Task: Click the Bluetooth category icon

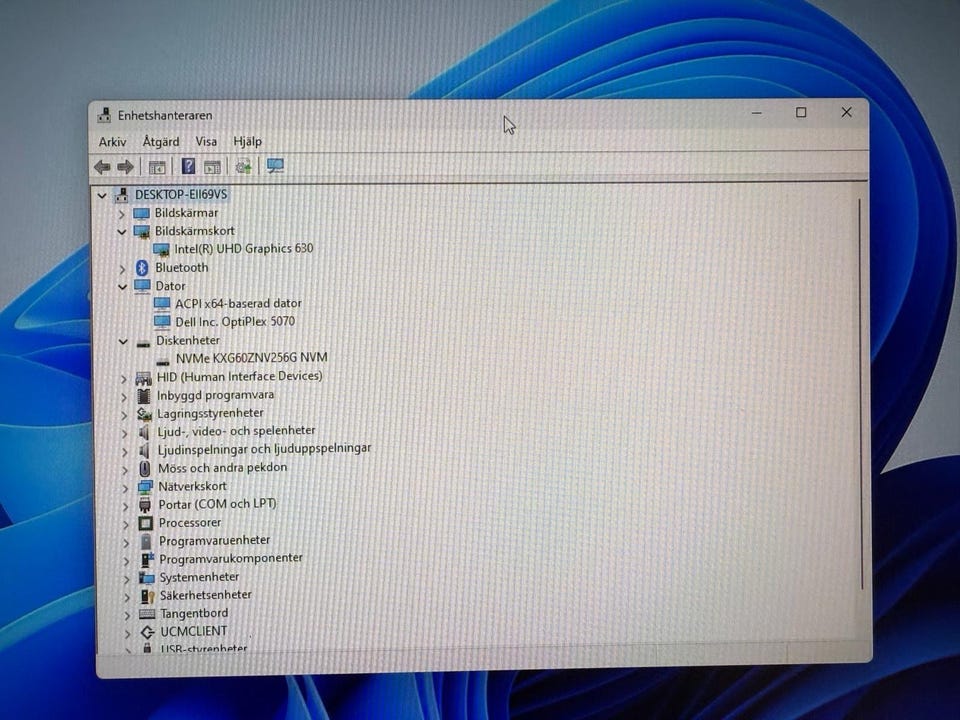Action: (x=142, y=268)
